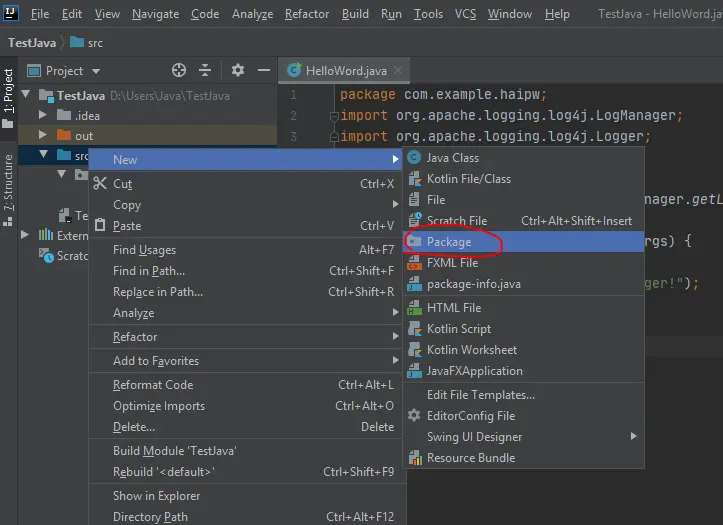Open Project panel settings gear
Screen dimensions: 723x525
click(x=237, y=71)
